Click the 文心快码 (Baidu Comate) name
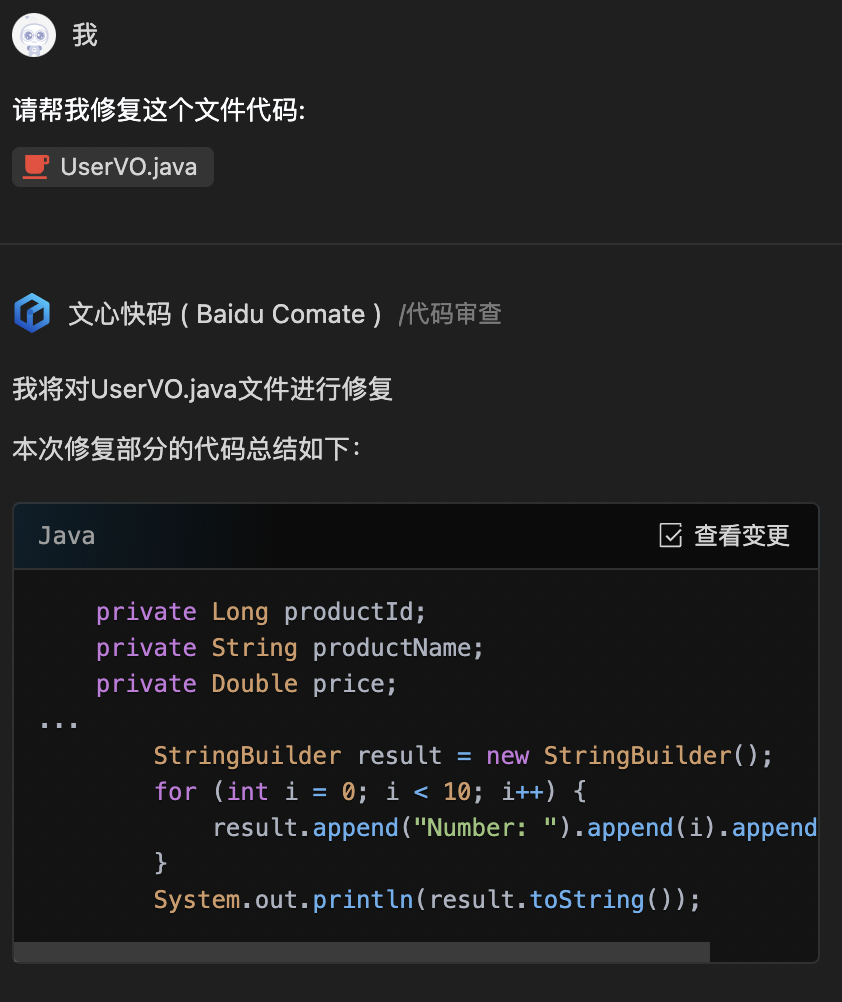Image resolution: width=842 pixels, height=1002 pixels. tap(225, 314)
